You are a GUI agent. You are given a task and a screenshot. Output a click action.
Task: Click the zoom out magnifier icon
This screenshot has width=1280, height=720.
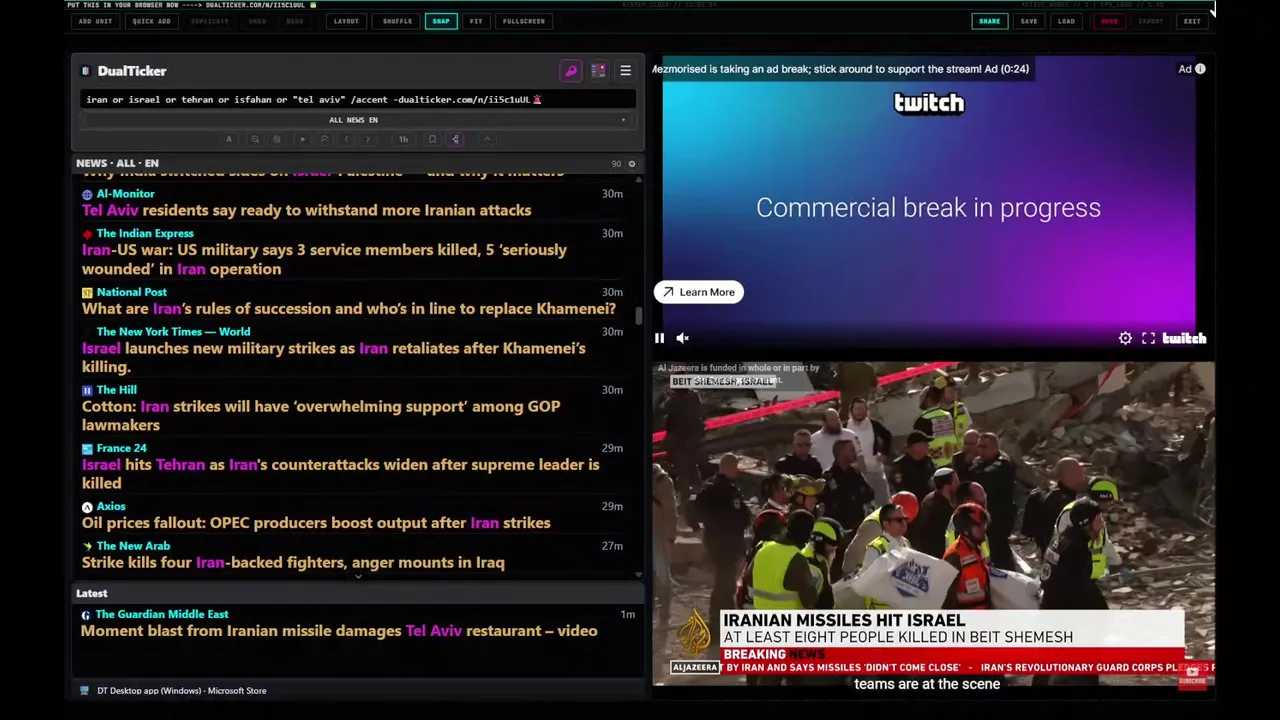click(255, 139)
